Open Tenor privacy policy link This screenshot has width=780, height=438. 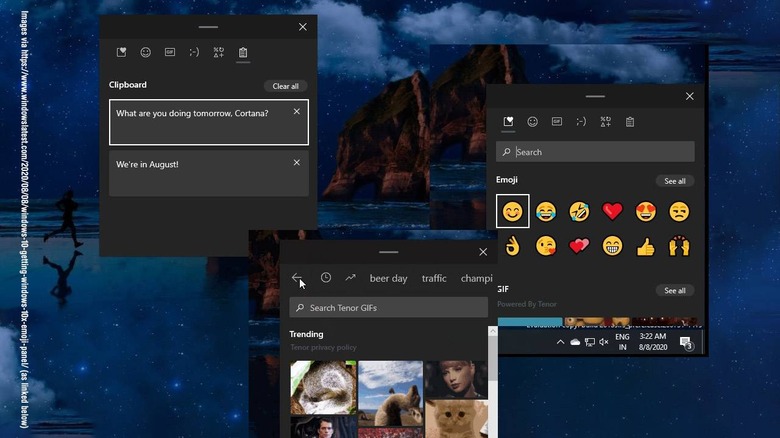pyautogui.click(x=323, y=347)
